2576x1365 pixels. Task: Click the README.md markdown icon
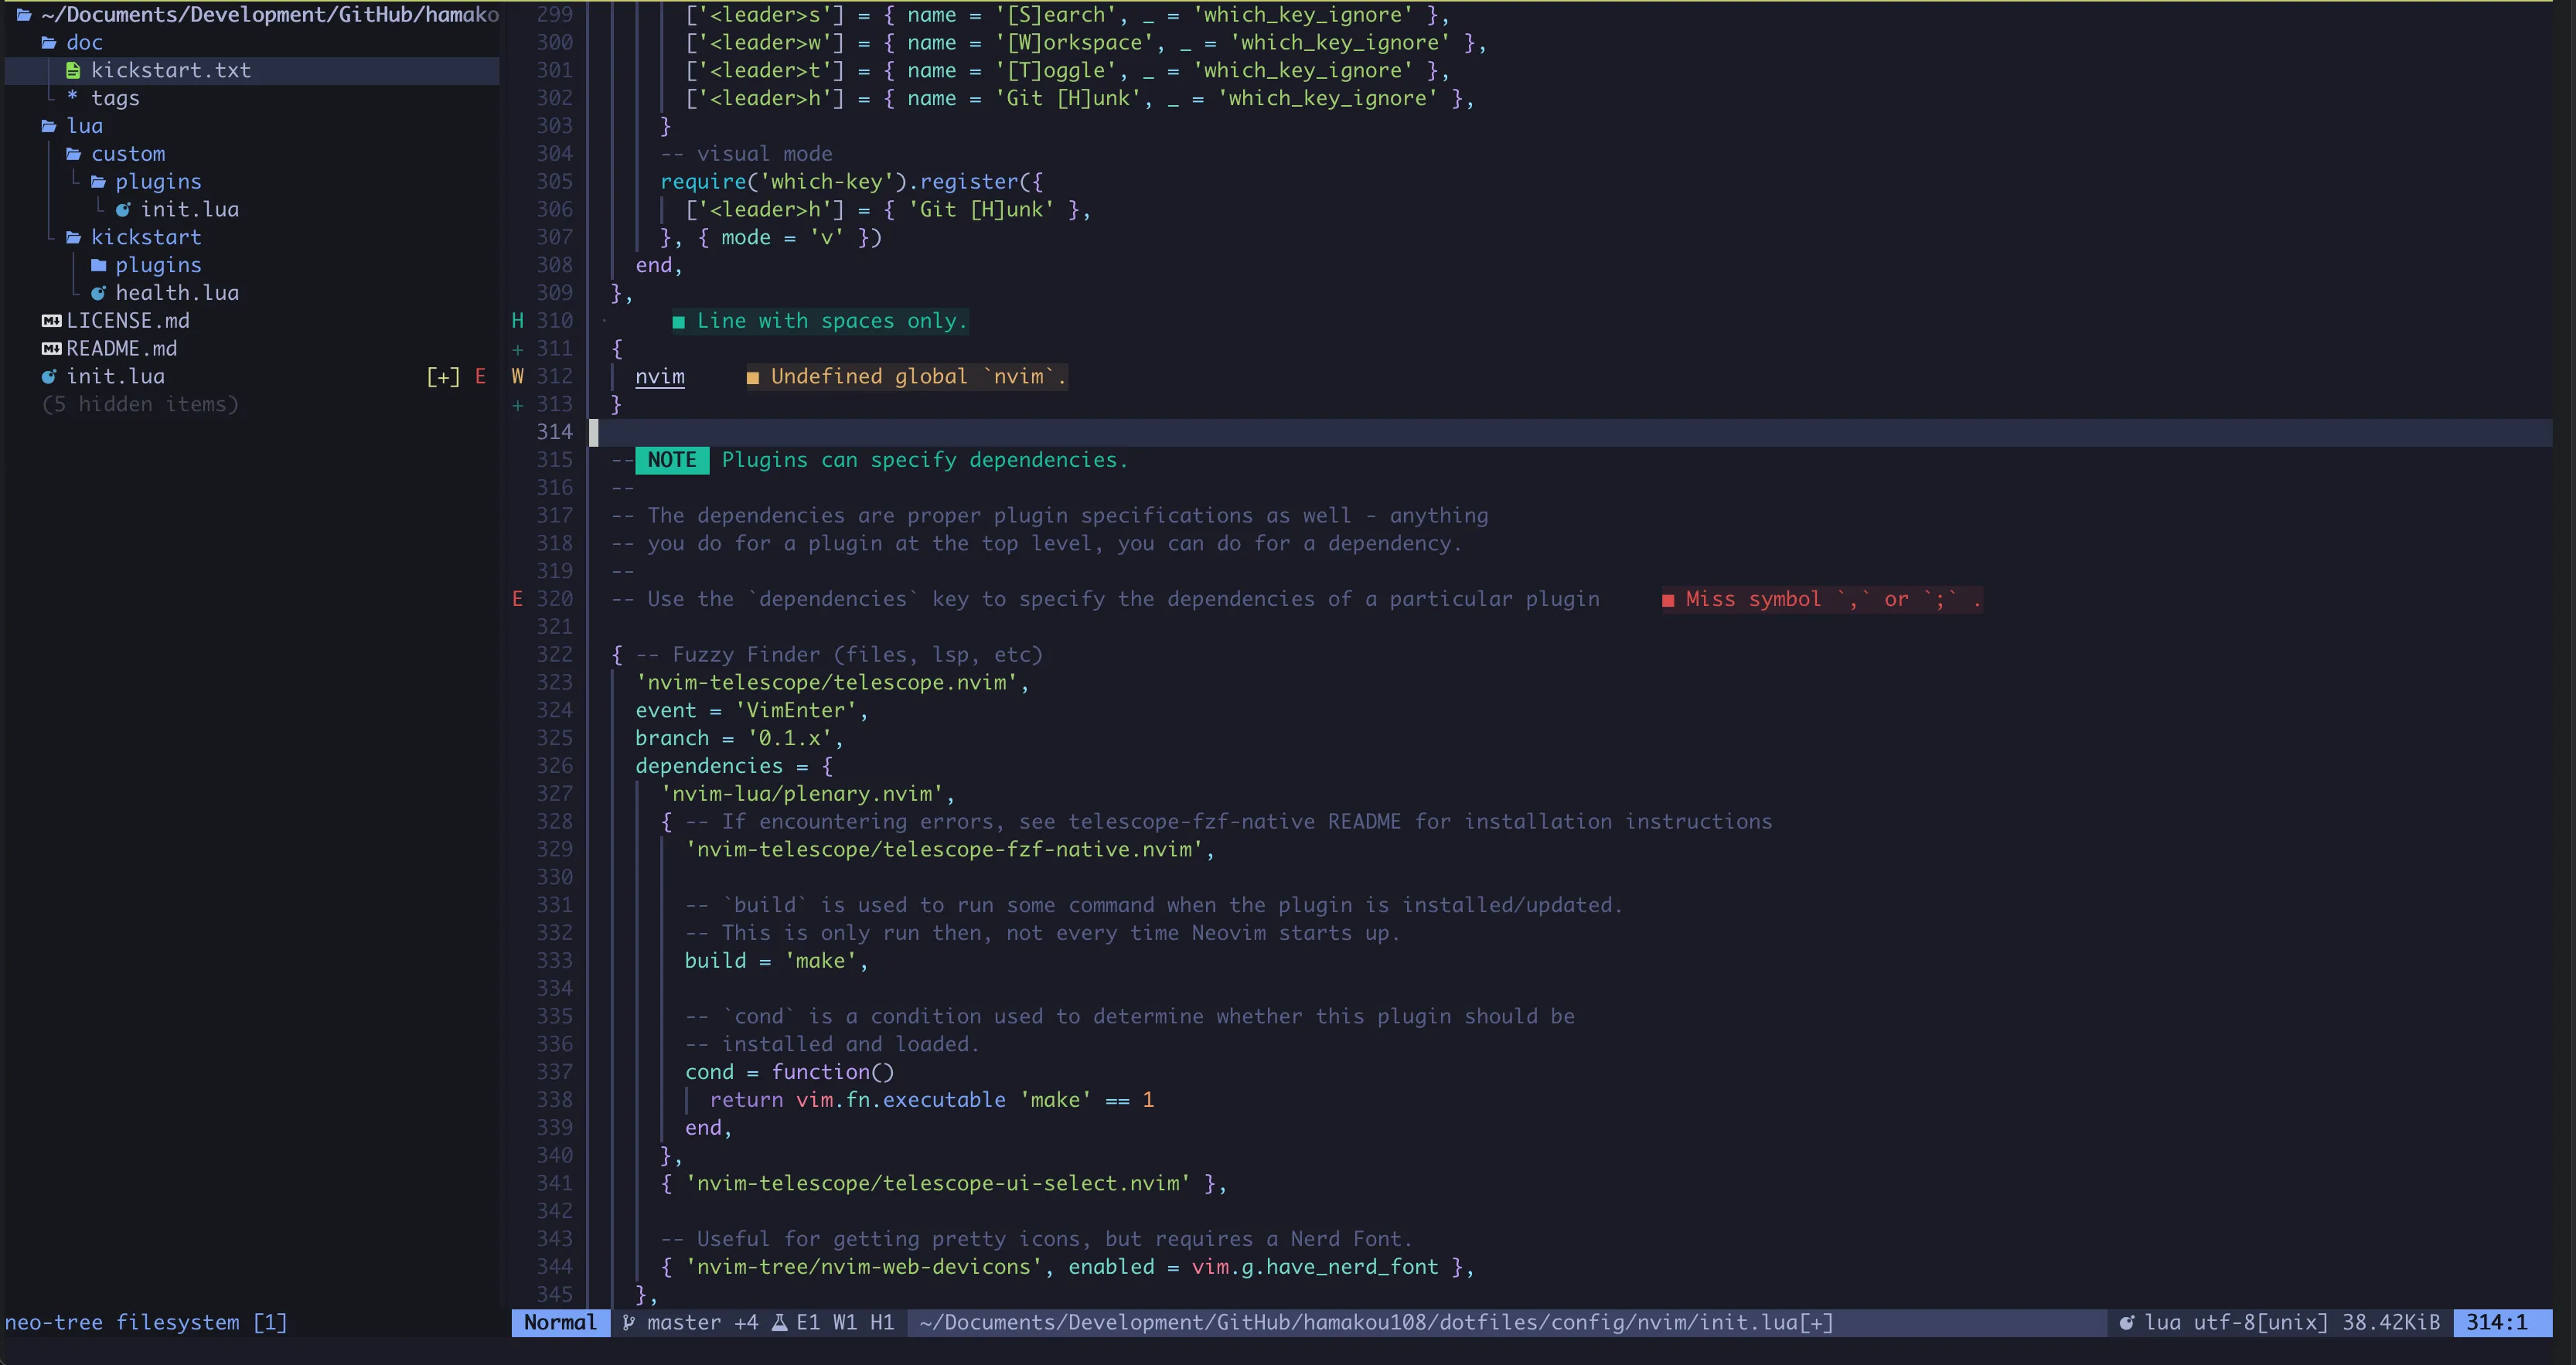[51, 349]
